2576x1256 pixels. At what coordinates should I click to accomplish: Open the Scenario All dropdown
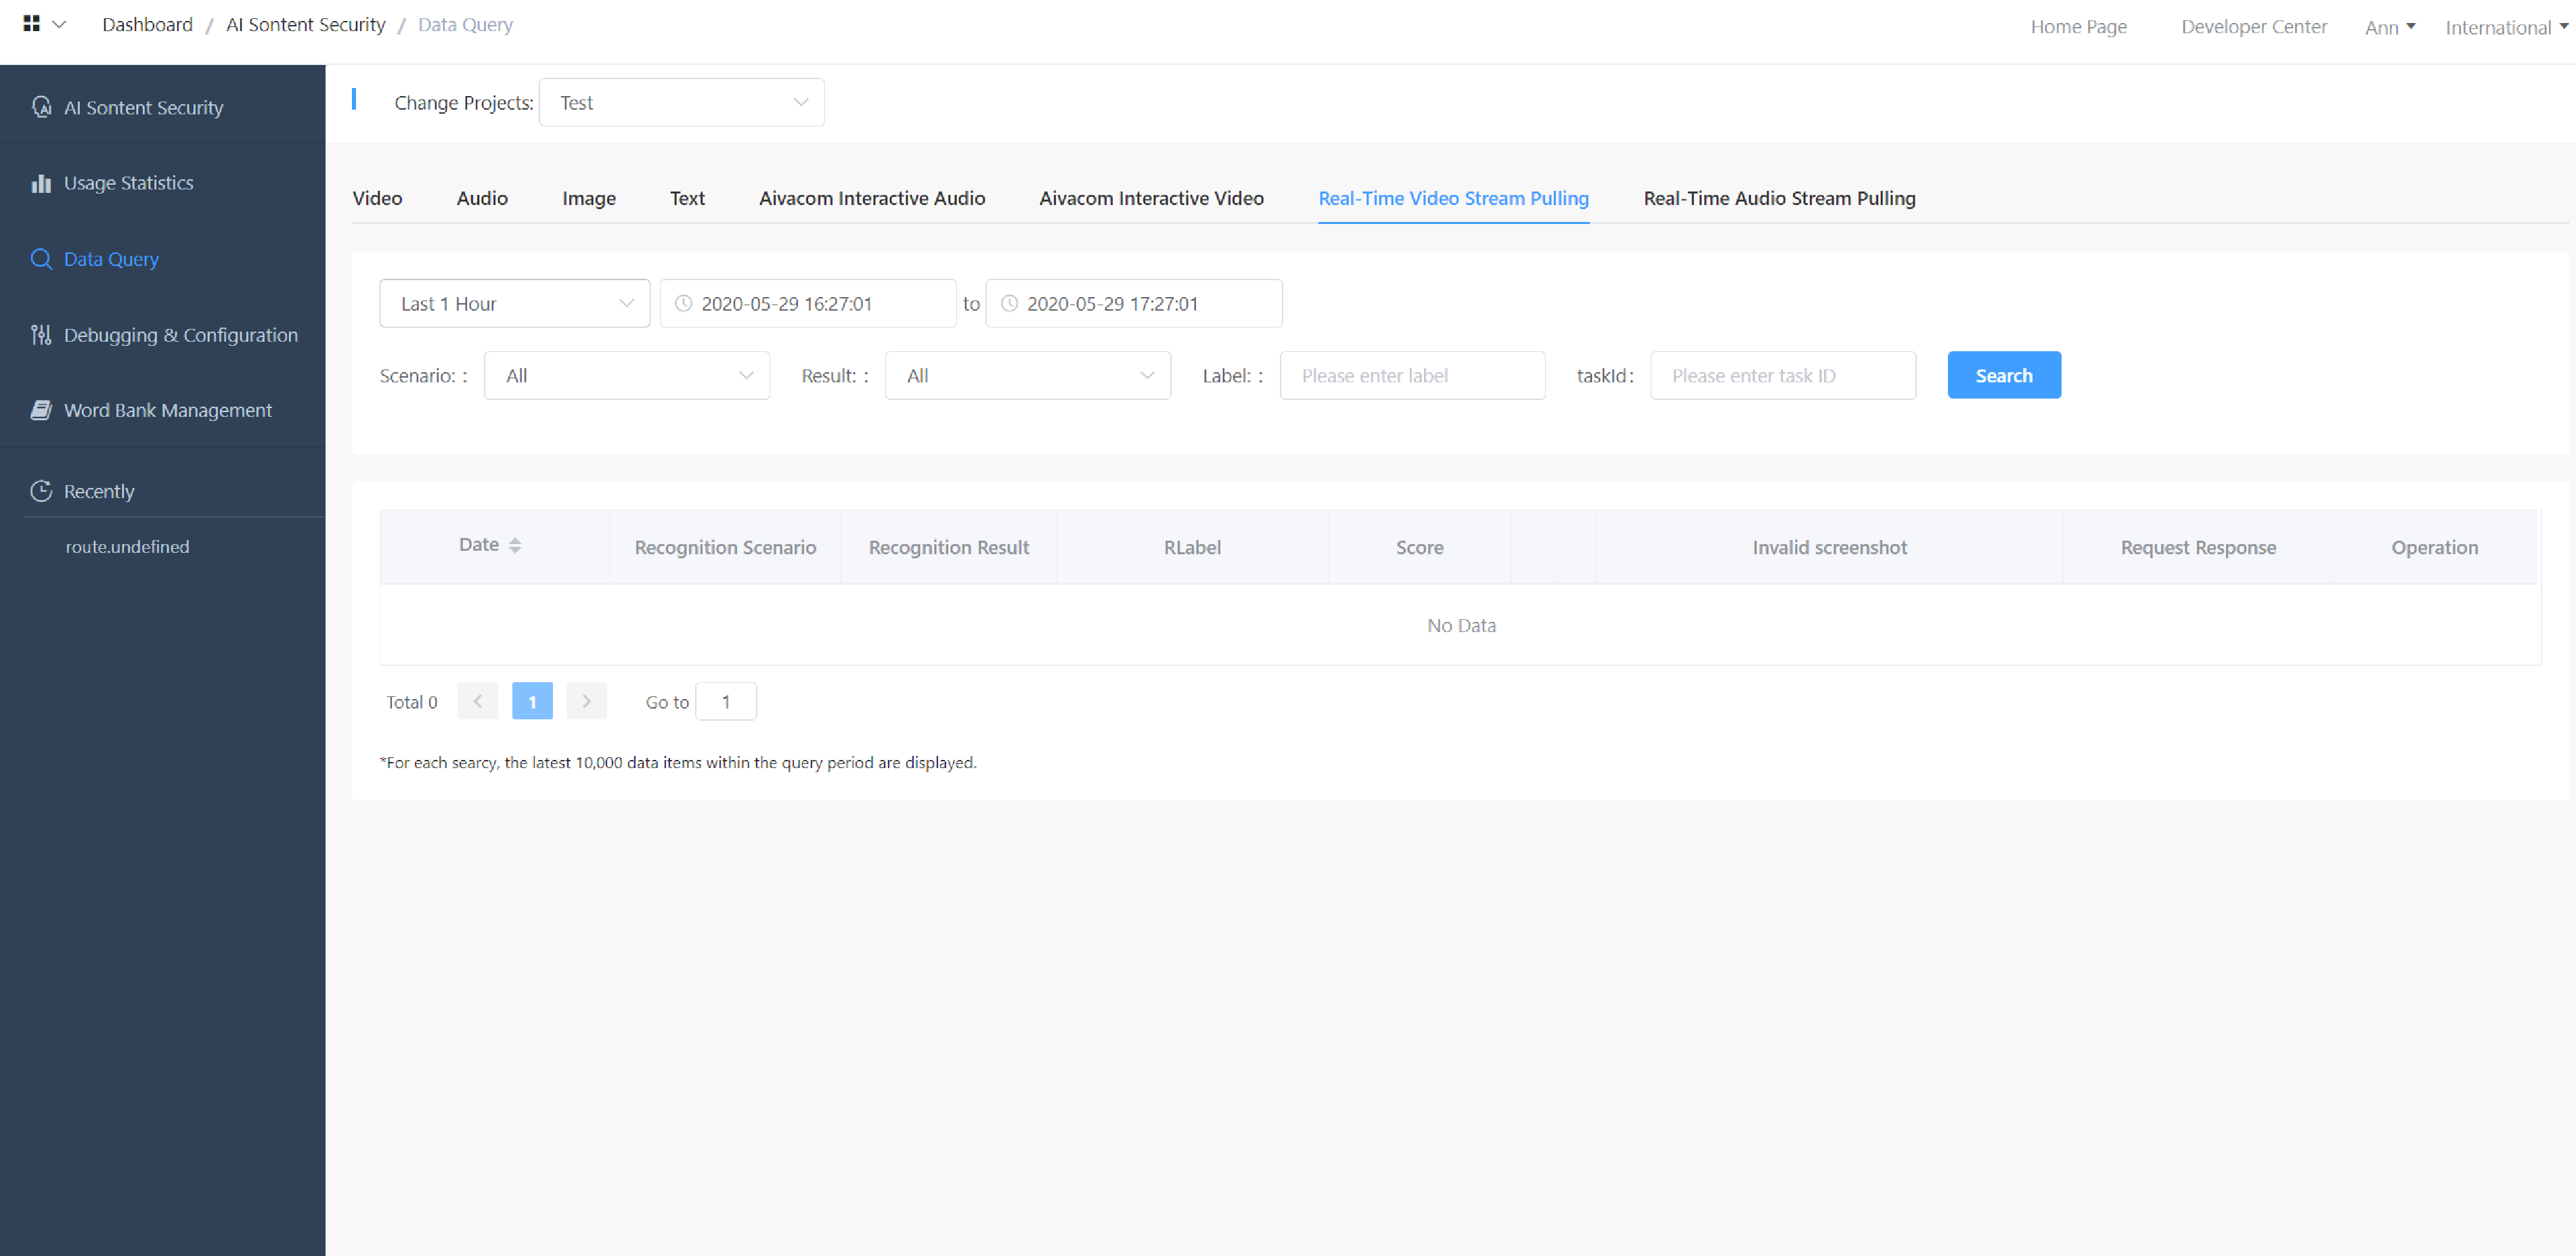coord(626,376)
